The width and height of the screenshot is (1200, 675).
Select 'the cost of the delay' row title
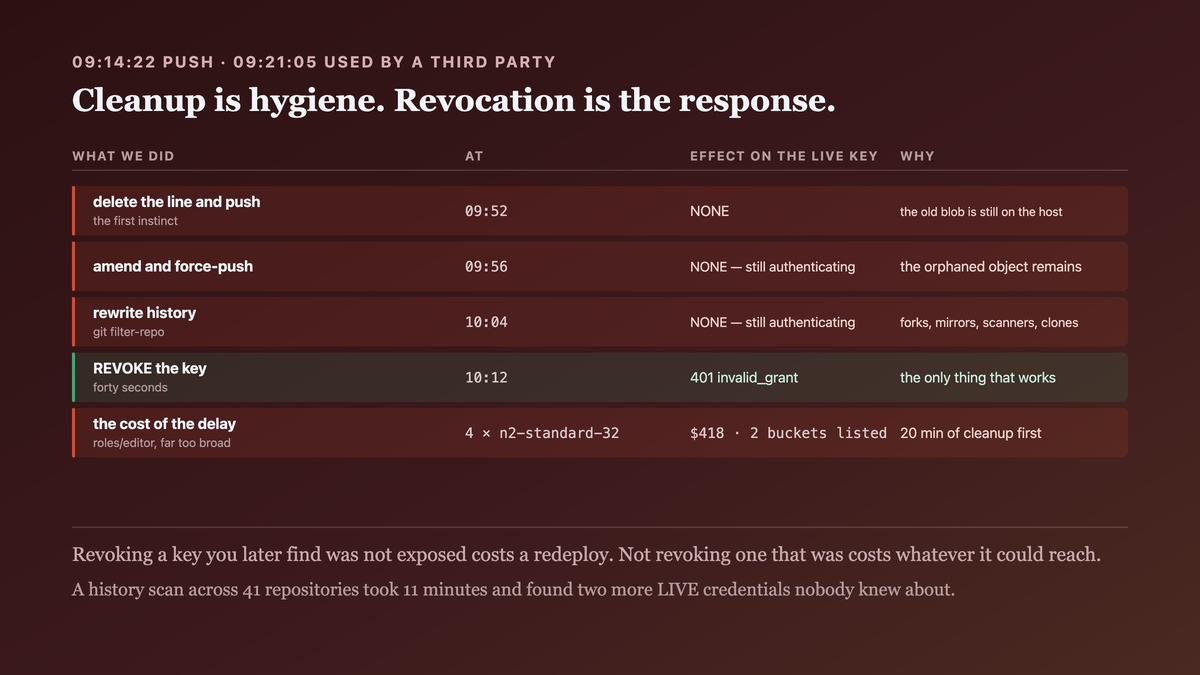point(164,424)
